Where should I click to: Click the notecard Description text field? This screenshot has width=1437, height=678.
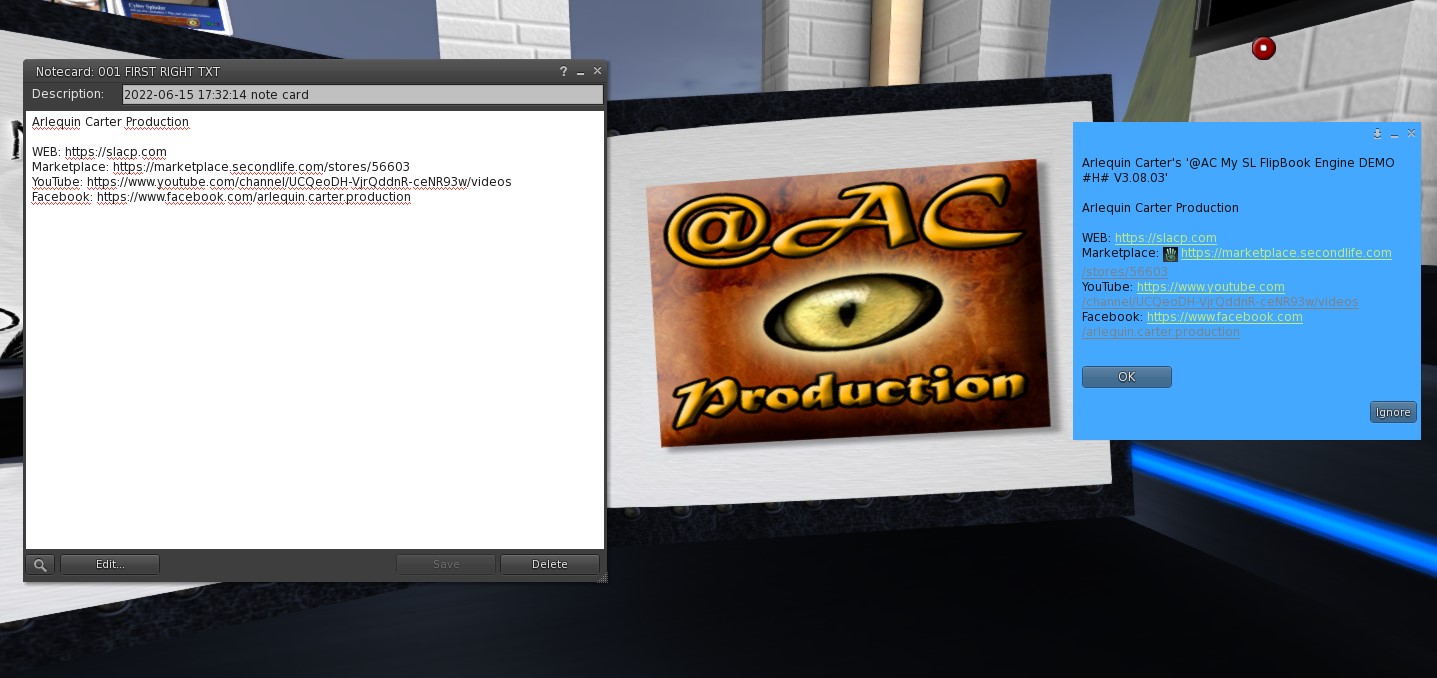click(363, 95)
